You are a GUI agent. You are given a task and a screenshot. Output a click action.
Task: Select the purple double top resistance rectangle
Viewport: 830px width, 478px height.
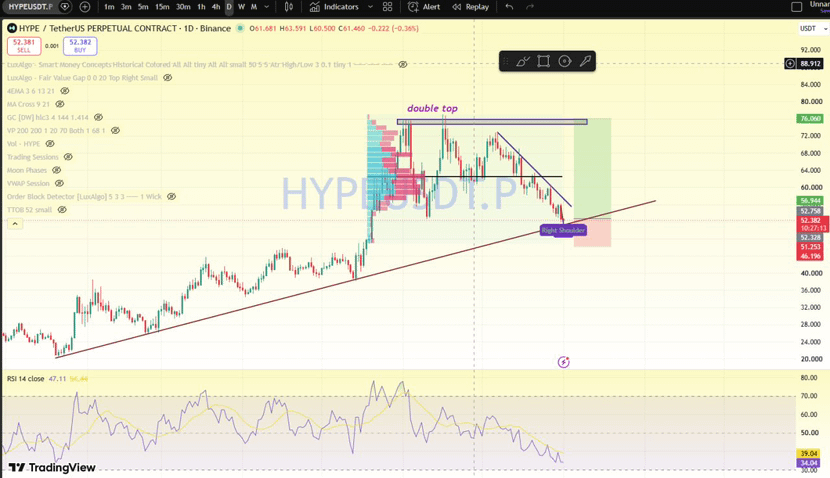tap(492, 122)
